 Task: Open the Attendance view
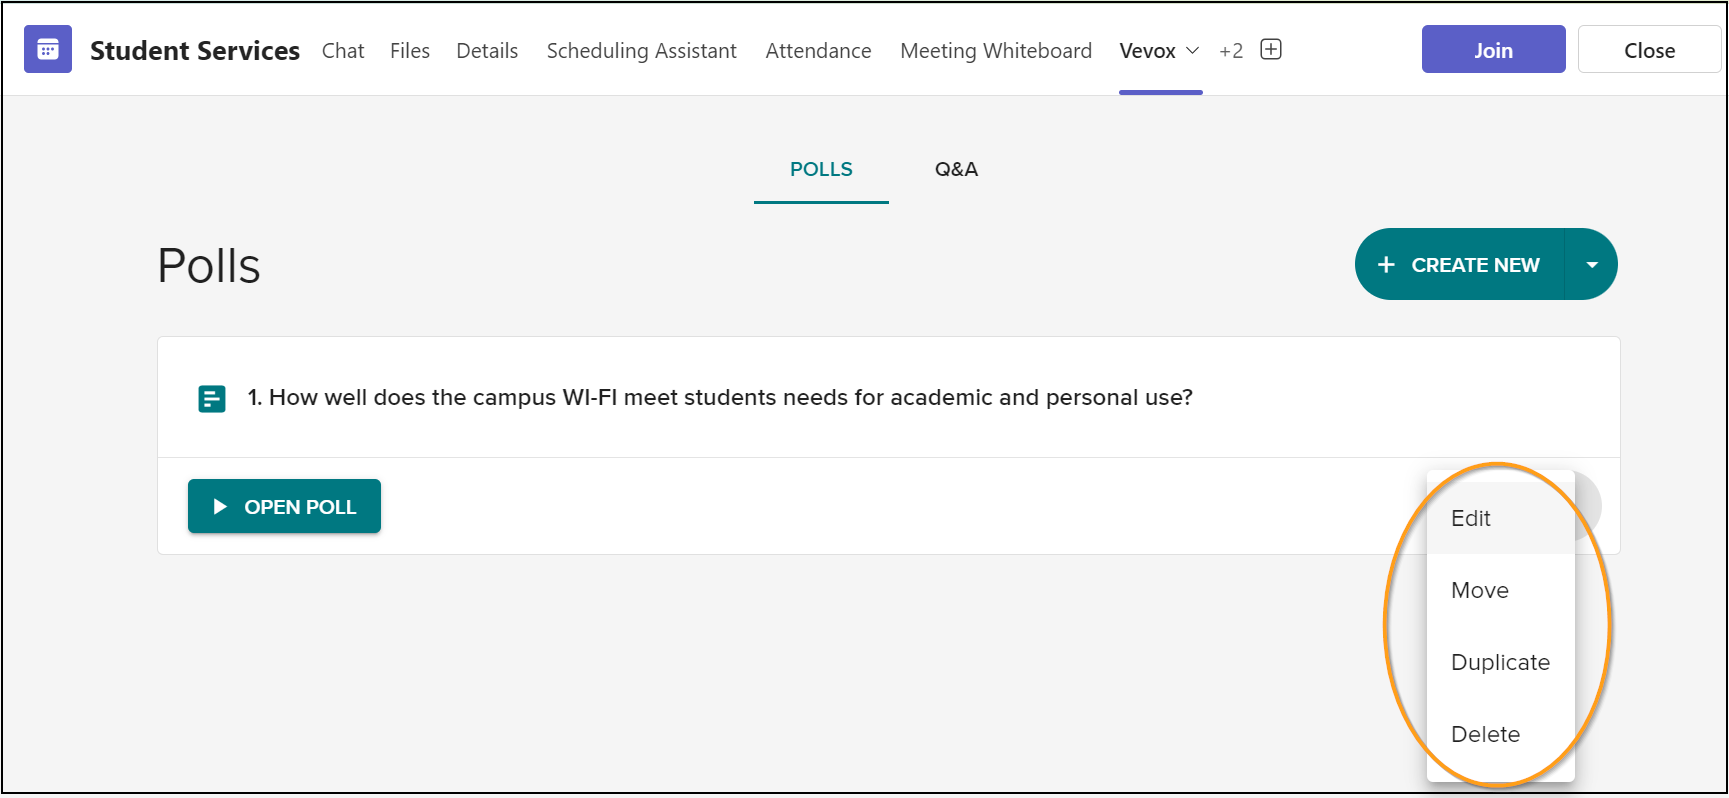click(x=818, y=50)
